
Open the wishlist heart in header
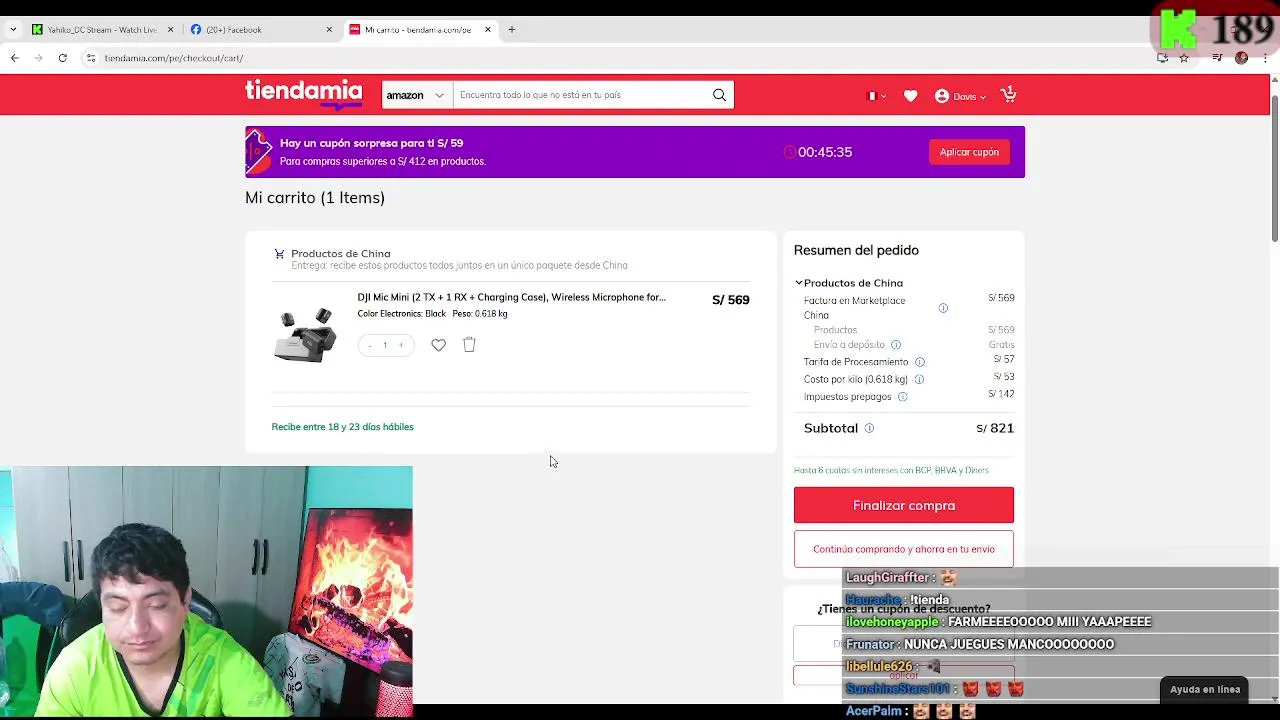point(910,96)
